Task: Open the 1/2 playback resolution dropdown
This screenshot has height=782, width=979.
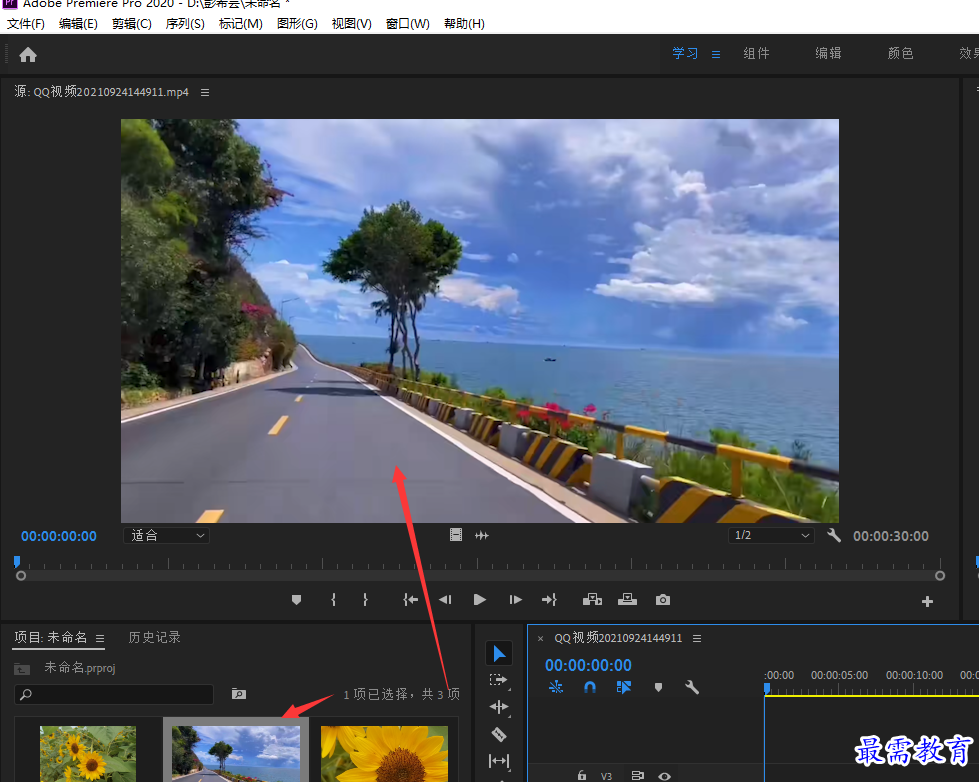Action: point(771,535)
